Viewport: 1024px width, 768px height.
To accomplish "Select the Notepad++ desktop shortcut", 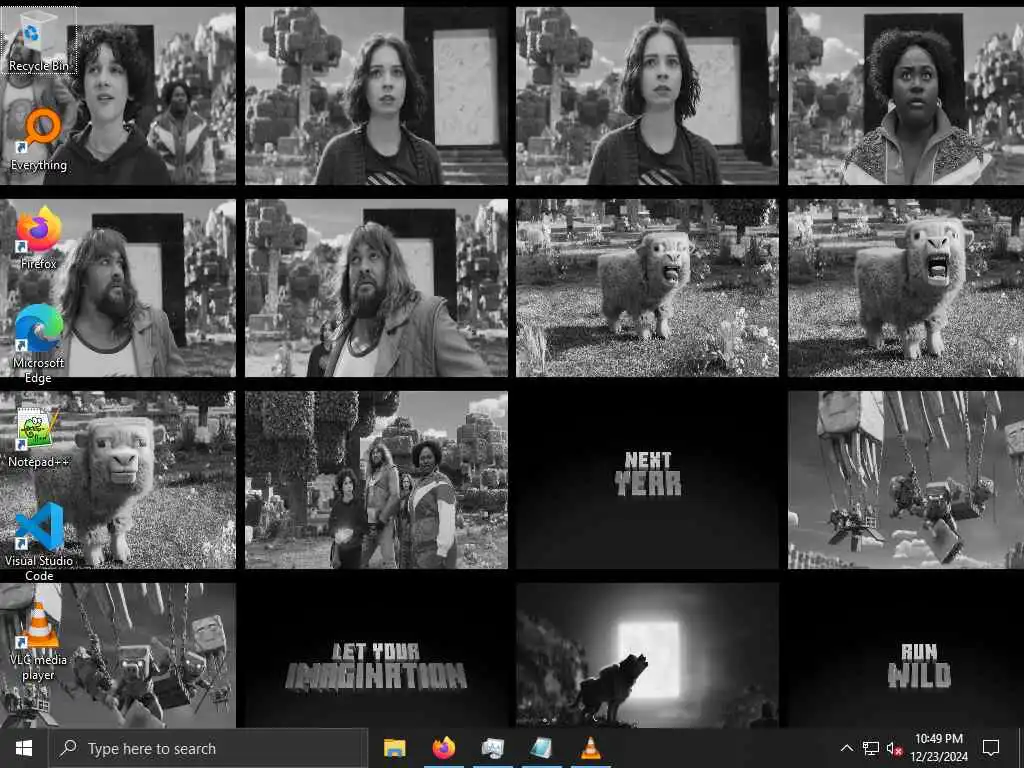I will point(39,437).
